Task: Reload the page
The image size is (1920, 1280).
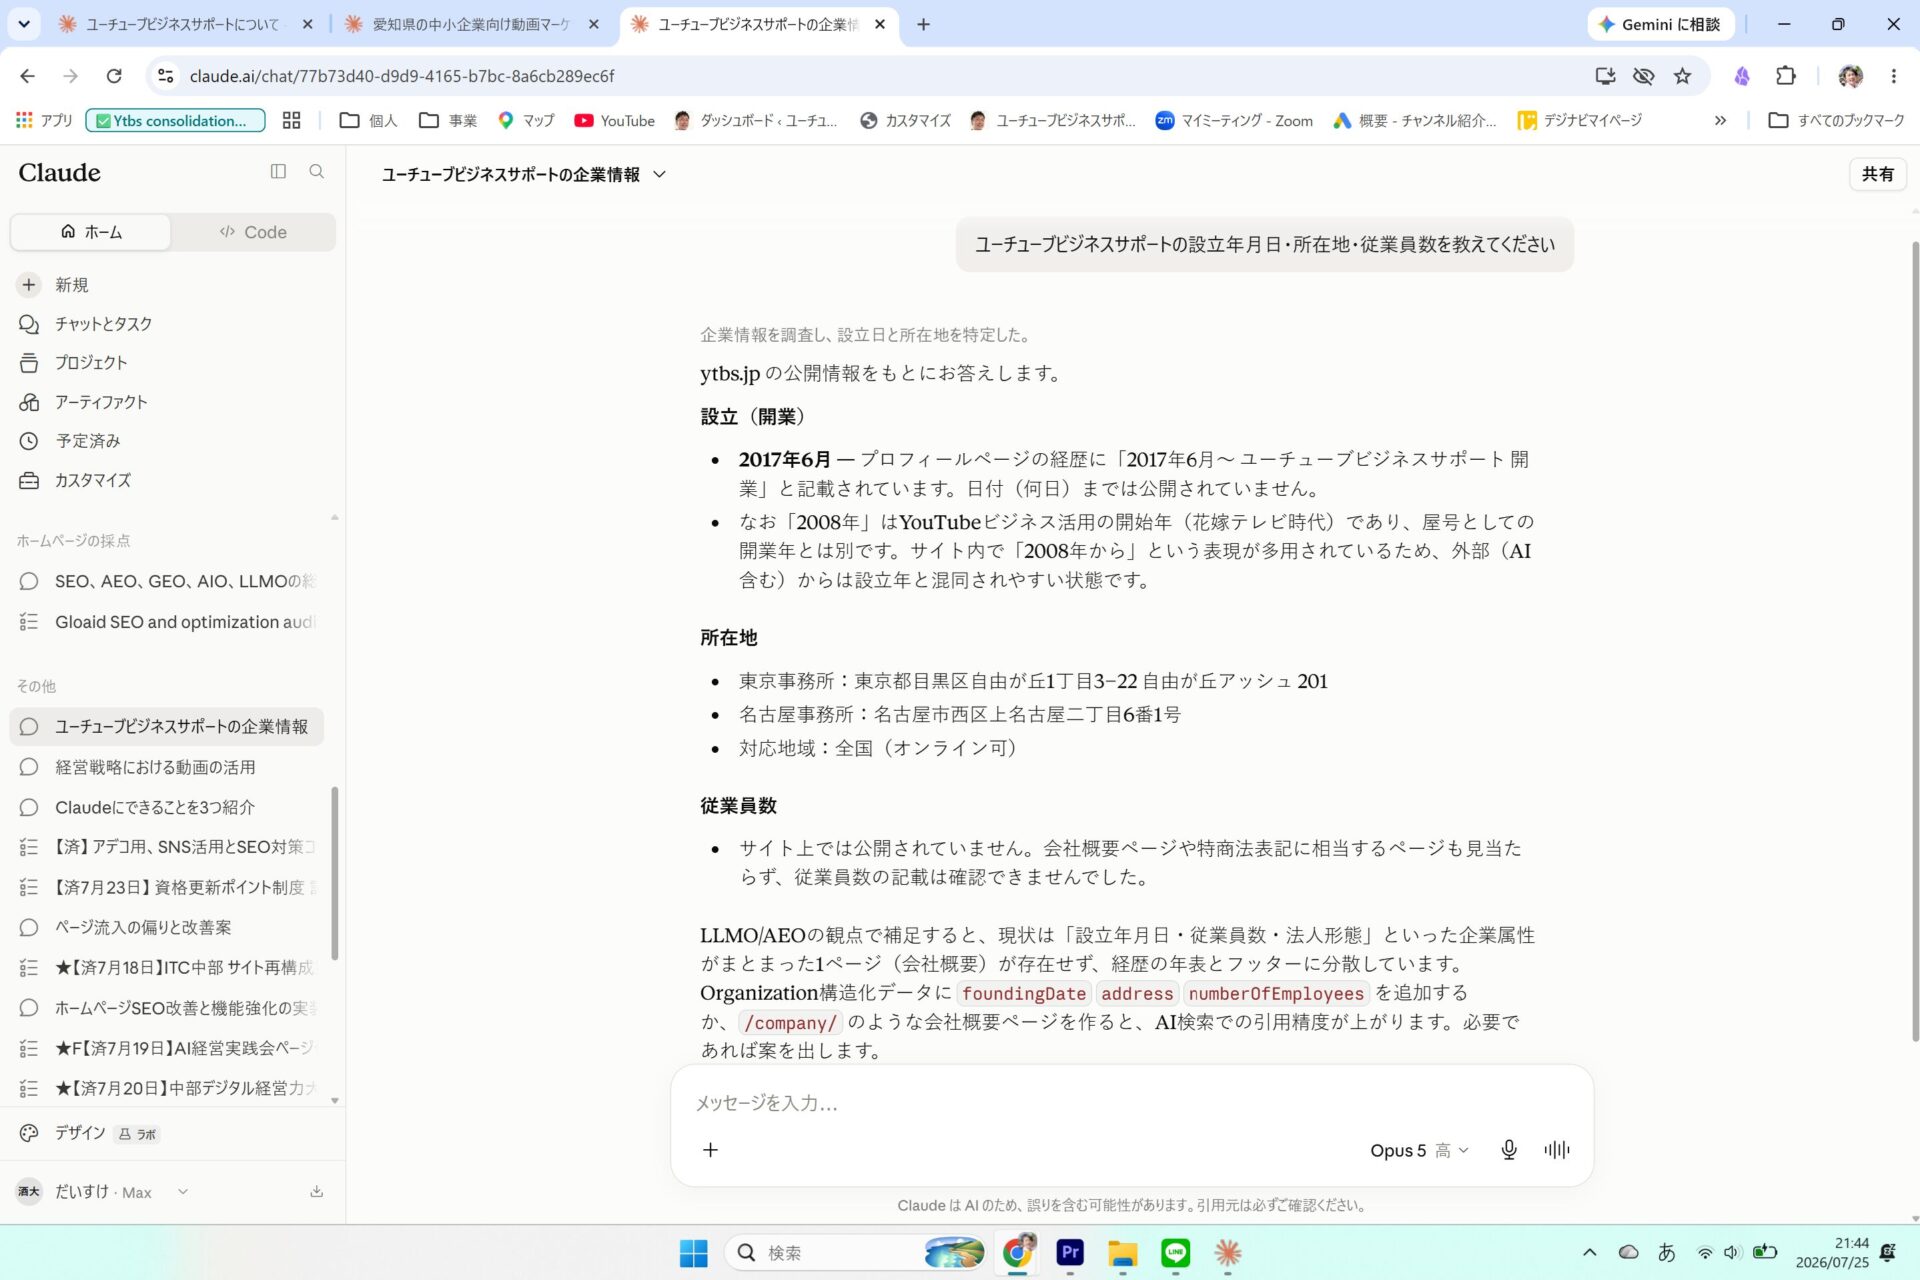Action: [x=114, y=76]
